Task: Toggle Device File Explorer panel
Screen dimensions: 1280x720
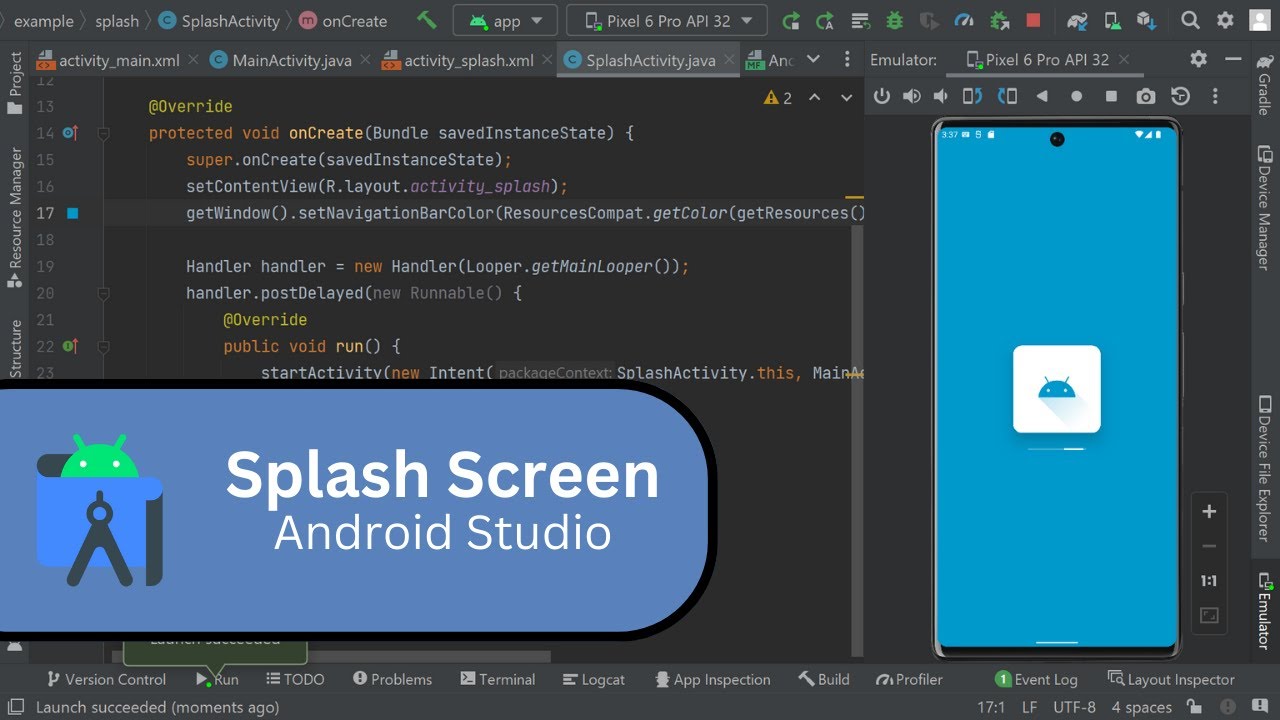Action: tap(1265, 468)
